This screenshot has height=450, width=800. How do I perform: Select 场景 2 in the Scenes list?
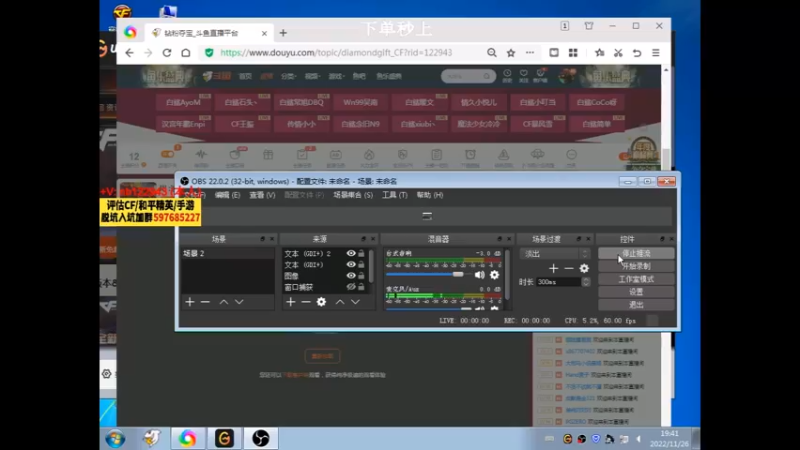point(228,253)
